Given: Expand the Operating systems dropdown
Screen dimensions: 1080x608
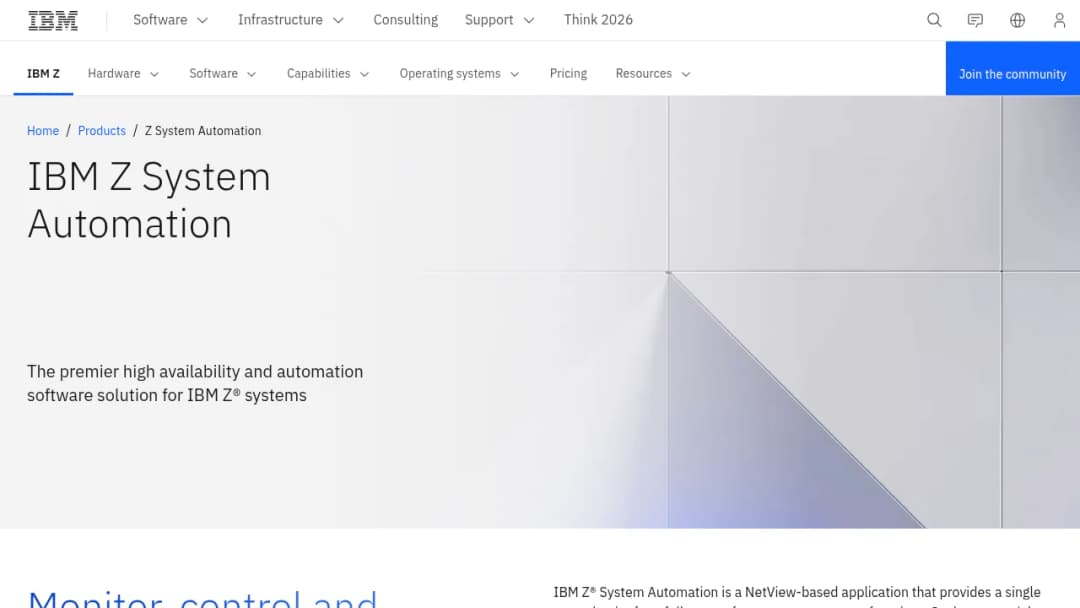Looking at the screenshot, I should [459, 74].
